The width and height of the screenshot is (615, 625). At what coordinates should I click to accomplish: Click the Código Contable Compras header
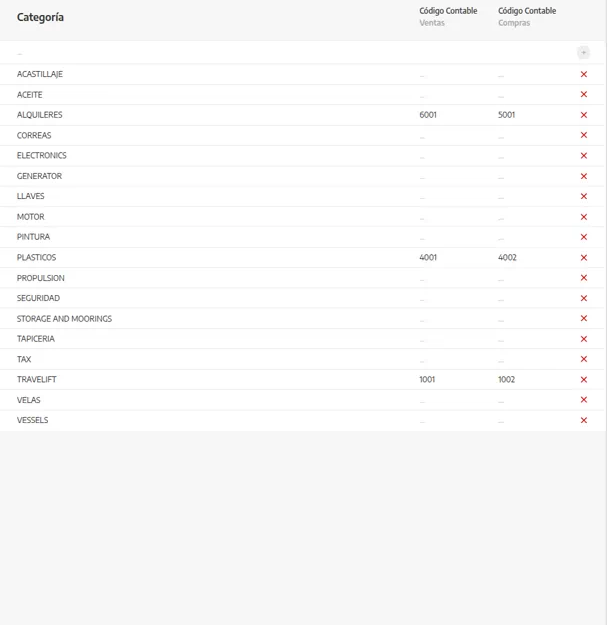click(x=527, y=17)
